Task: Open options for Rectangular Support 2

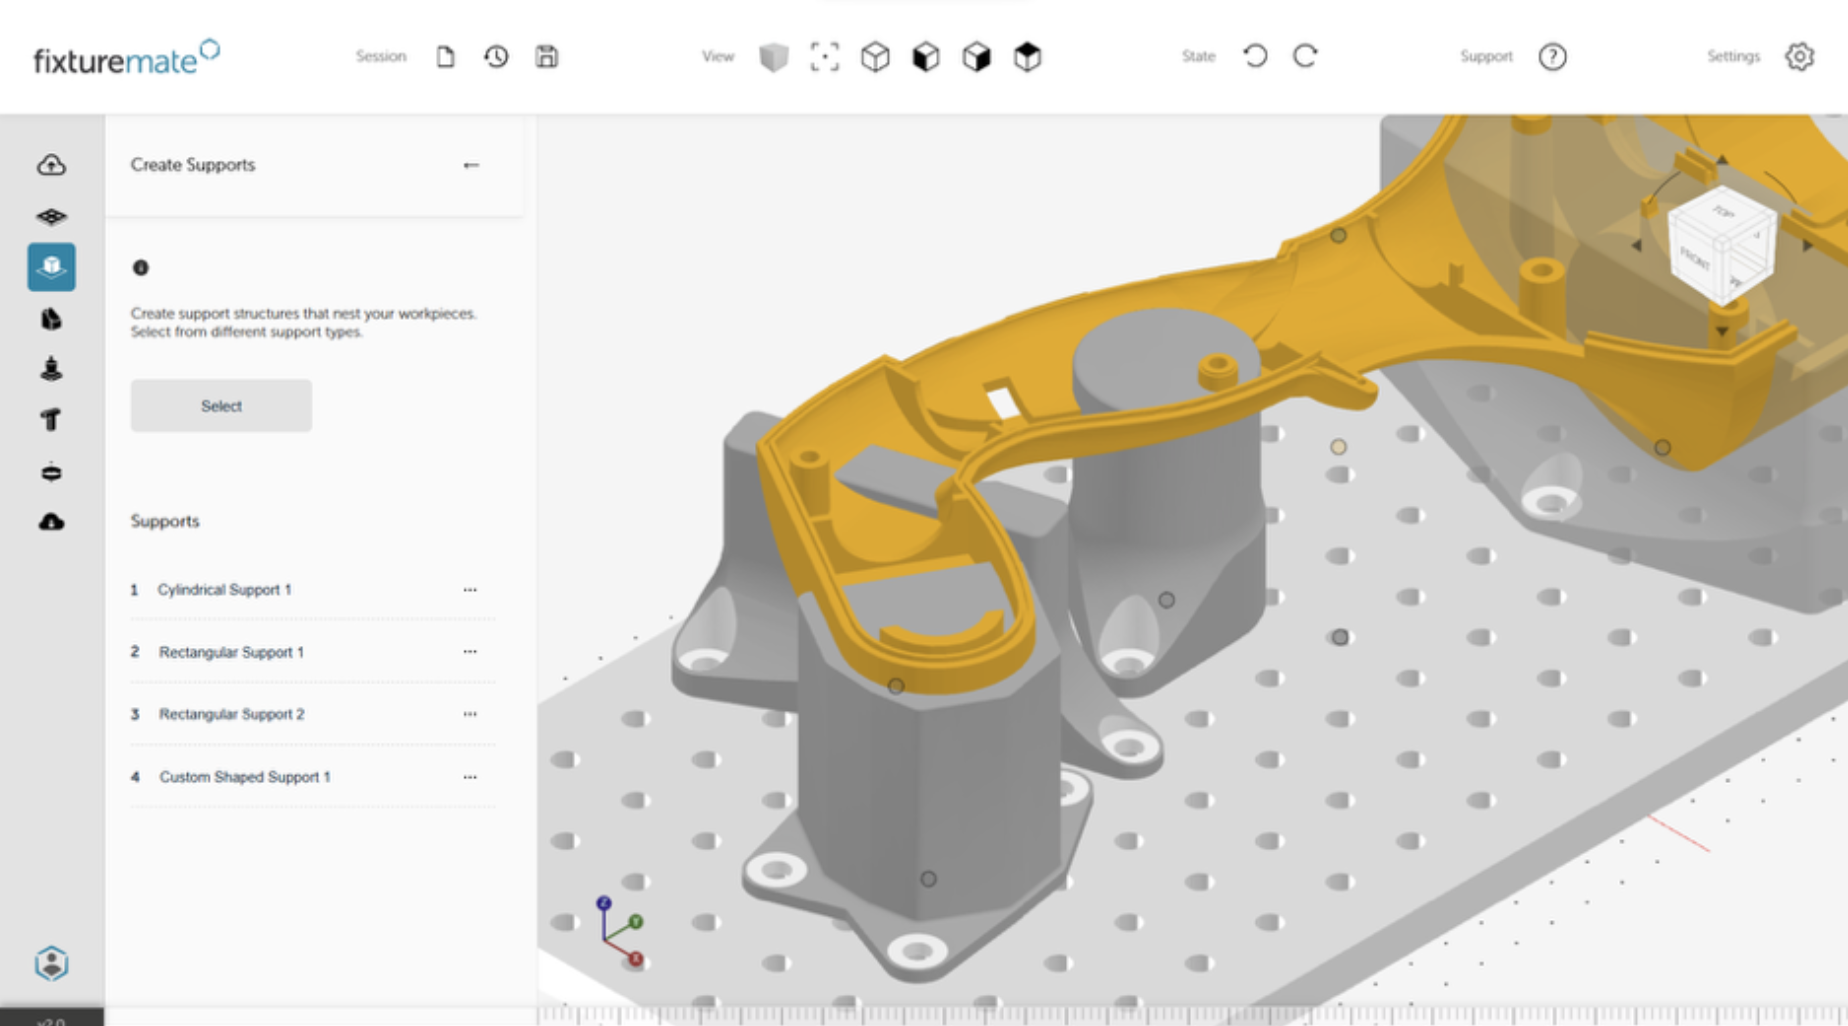Action: pos(470,714)
